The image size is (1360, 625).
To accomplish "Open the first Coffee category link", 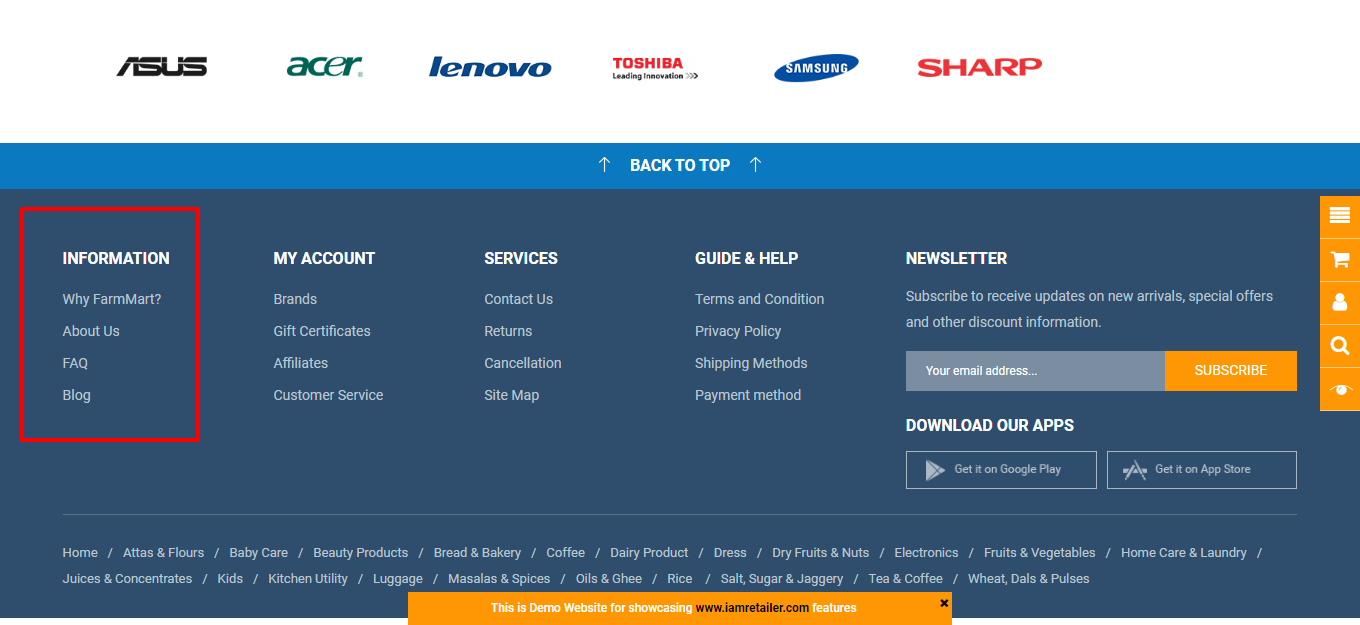I will pos(565,553).
